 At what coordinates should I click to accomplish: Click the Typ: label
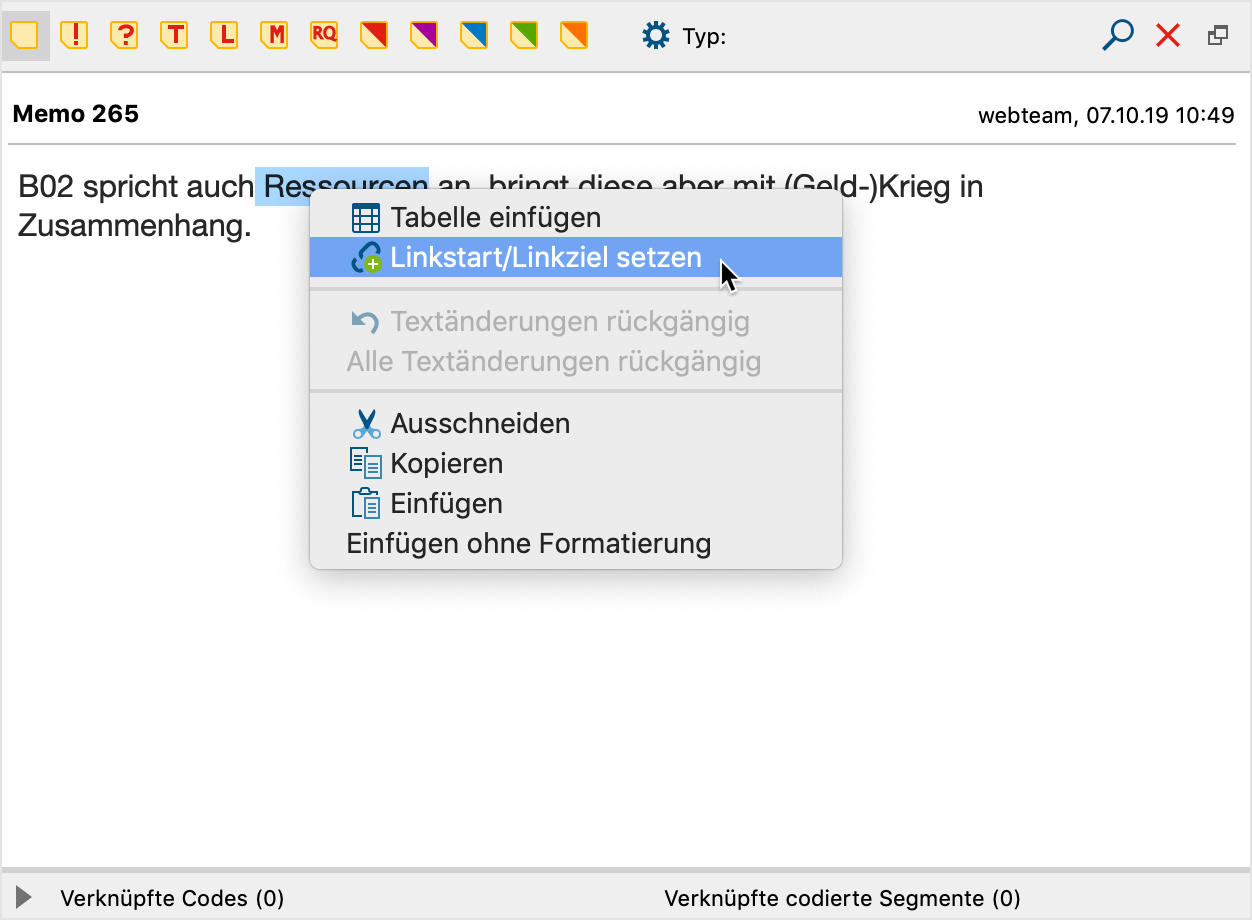click(704, 37)
